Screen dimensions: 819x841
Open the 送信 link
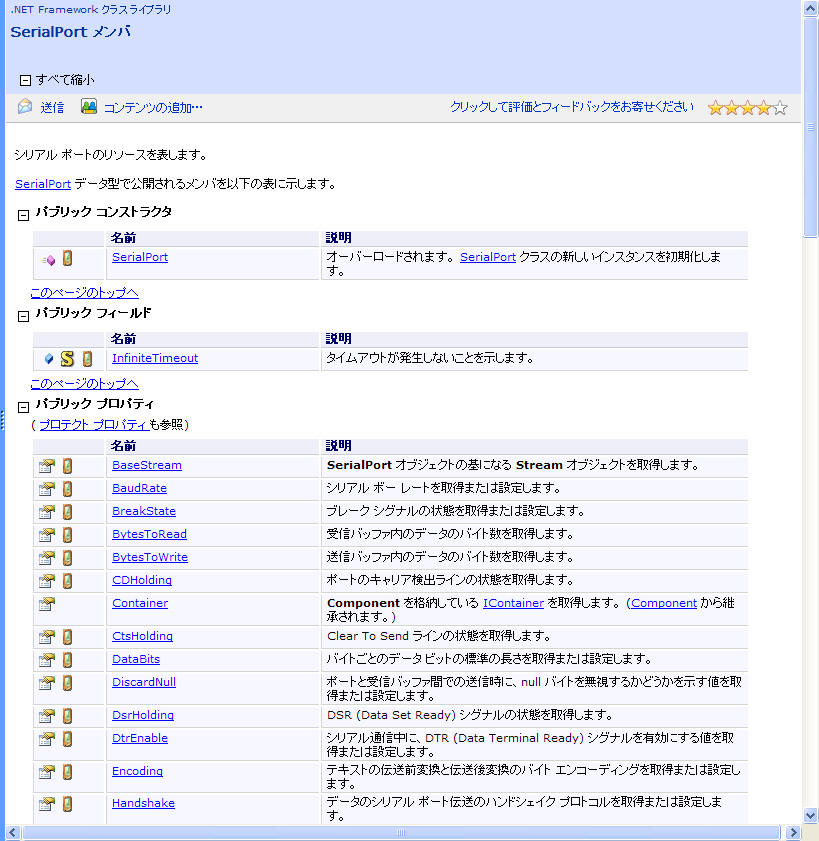(52, 108)
